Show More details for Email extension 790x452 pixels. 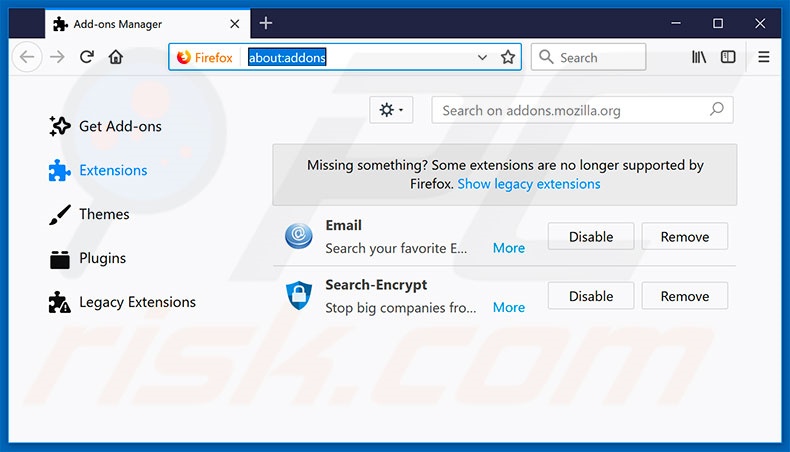point(509,248)
